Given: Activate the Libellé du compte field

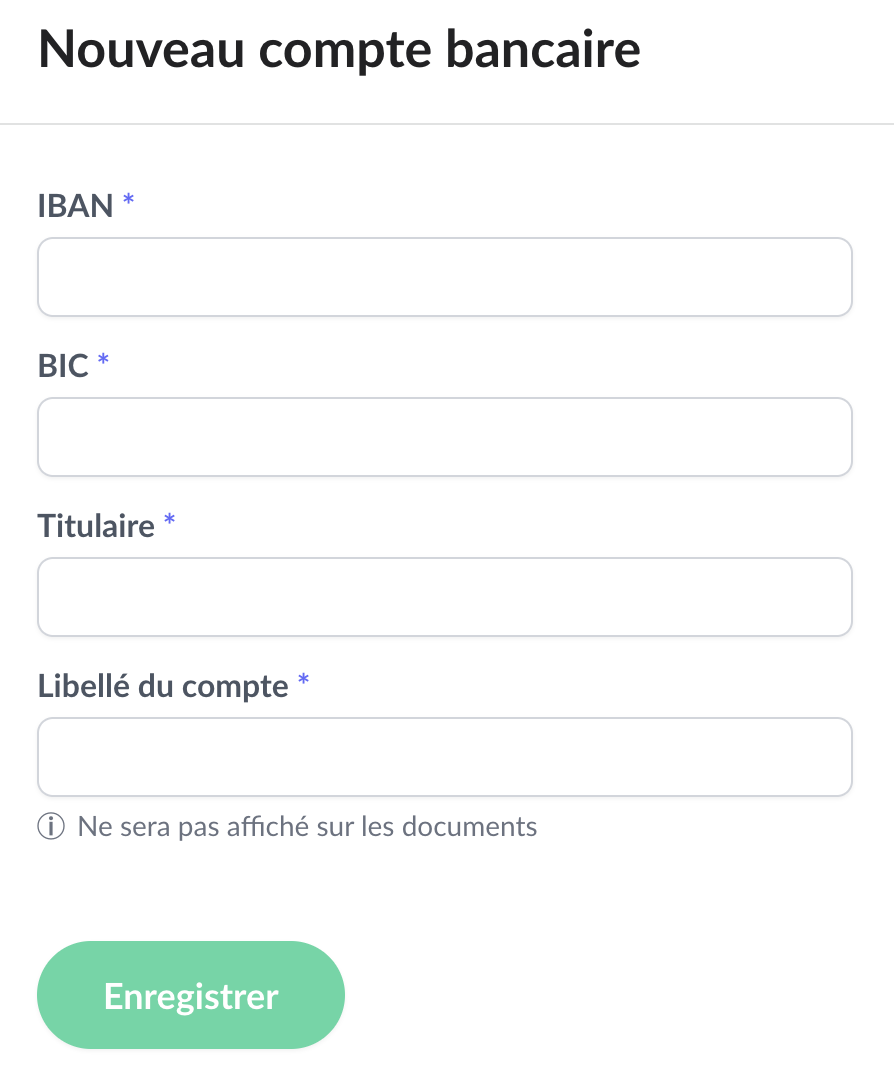Looking at the screenshot, I should [444, 757].
